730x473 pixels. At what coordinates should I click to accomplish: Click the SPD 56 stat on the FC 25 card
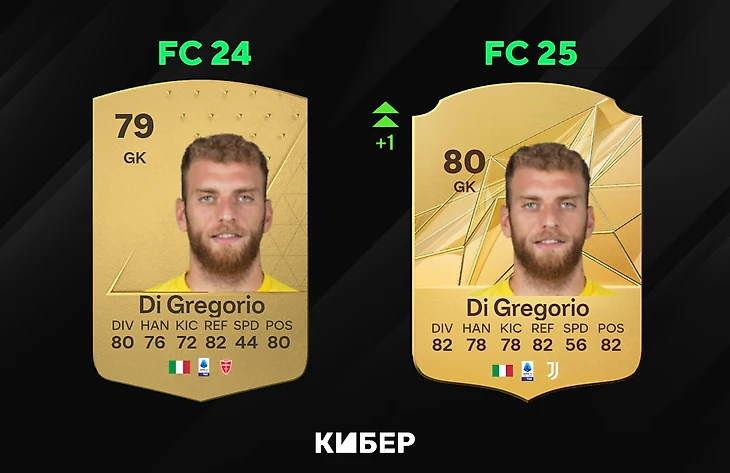click(x=576, y=337)
